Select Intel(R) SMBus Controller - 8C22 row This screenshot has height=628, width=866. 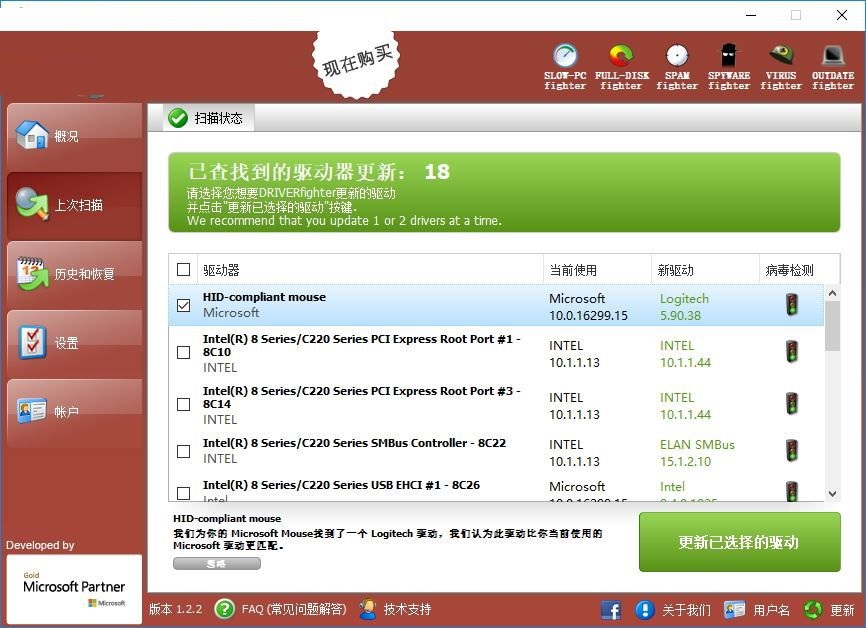click(496, 451)
